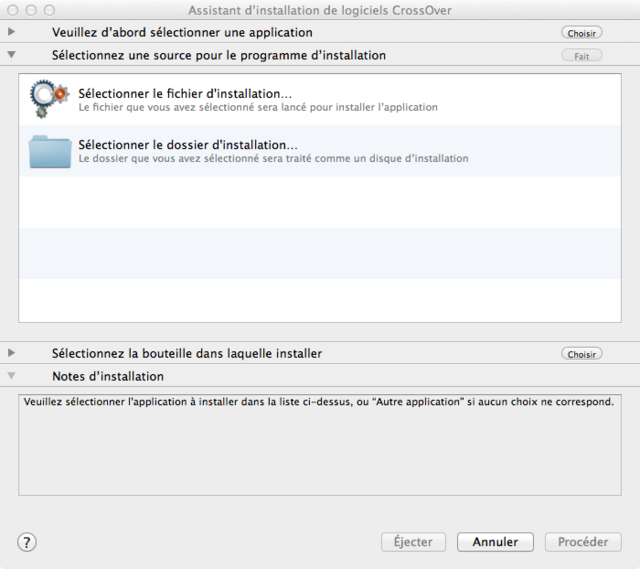Click the 'Notes d'installation' heading

click(108, 376)
